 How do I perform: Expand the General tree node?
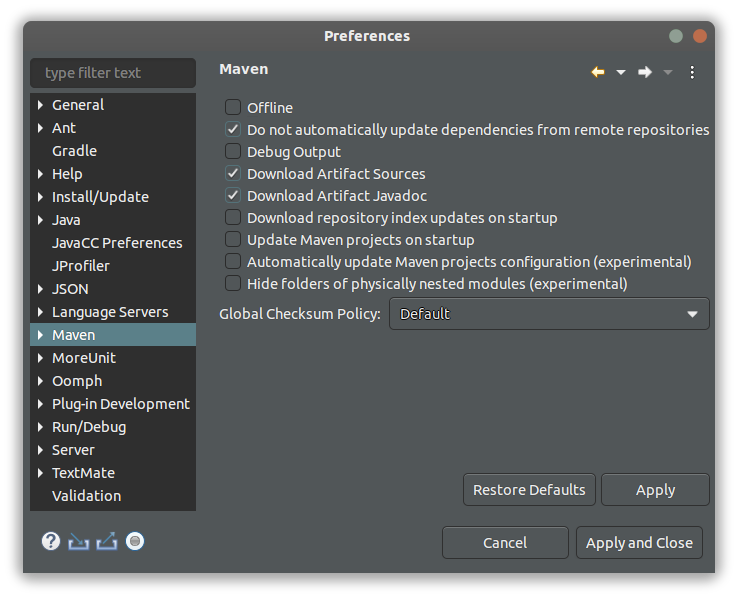coord(40,105)
